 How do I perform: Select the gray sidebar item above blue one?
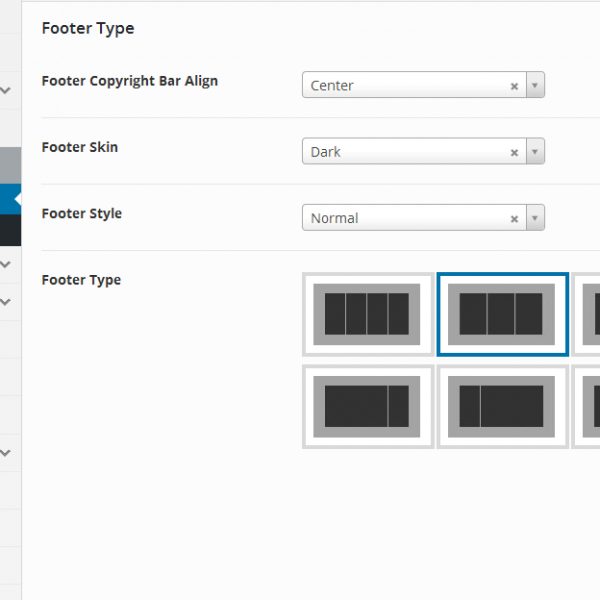click(x=8, y=165)
